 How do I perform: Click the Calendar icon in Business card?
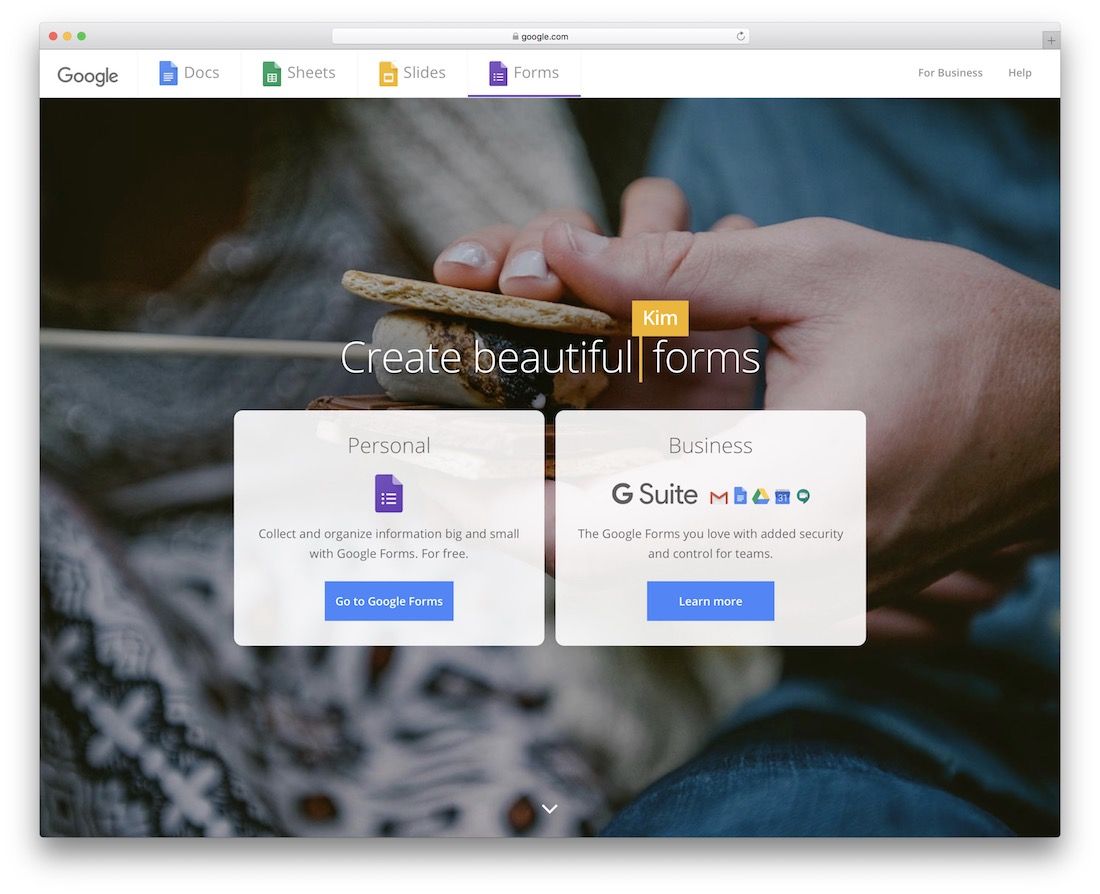(782, 497)
